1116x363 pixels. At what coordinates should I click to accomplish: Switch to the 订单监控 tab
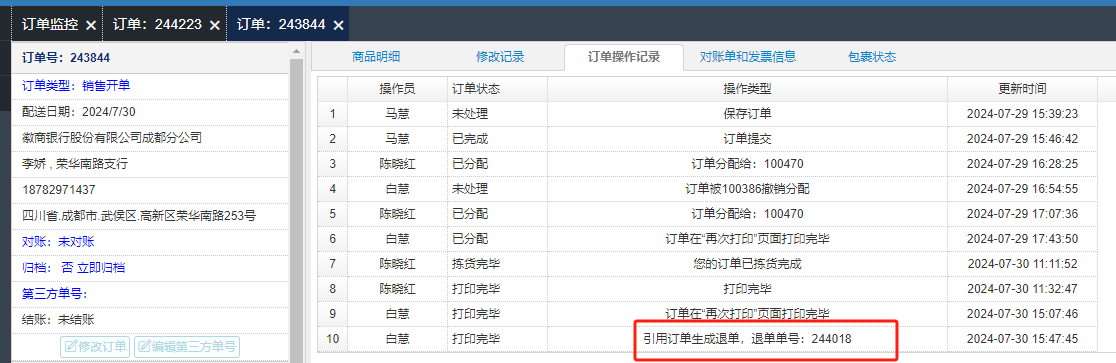click(x=50, y=24)
